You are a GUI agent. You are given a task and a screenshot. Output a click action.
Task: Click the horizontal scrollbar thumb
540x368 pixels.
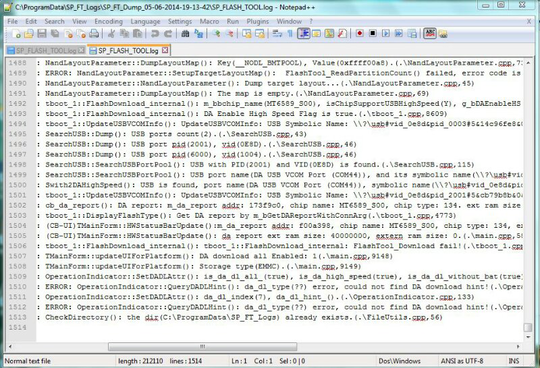point(202,346)
